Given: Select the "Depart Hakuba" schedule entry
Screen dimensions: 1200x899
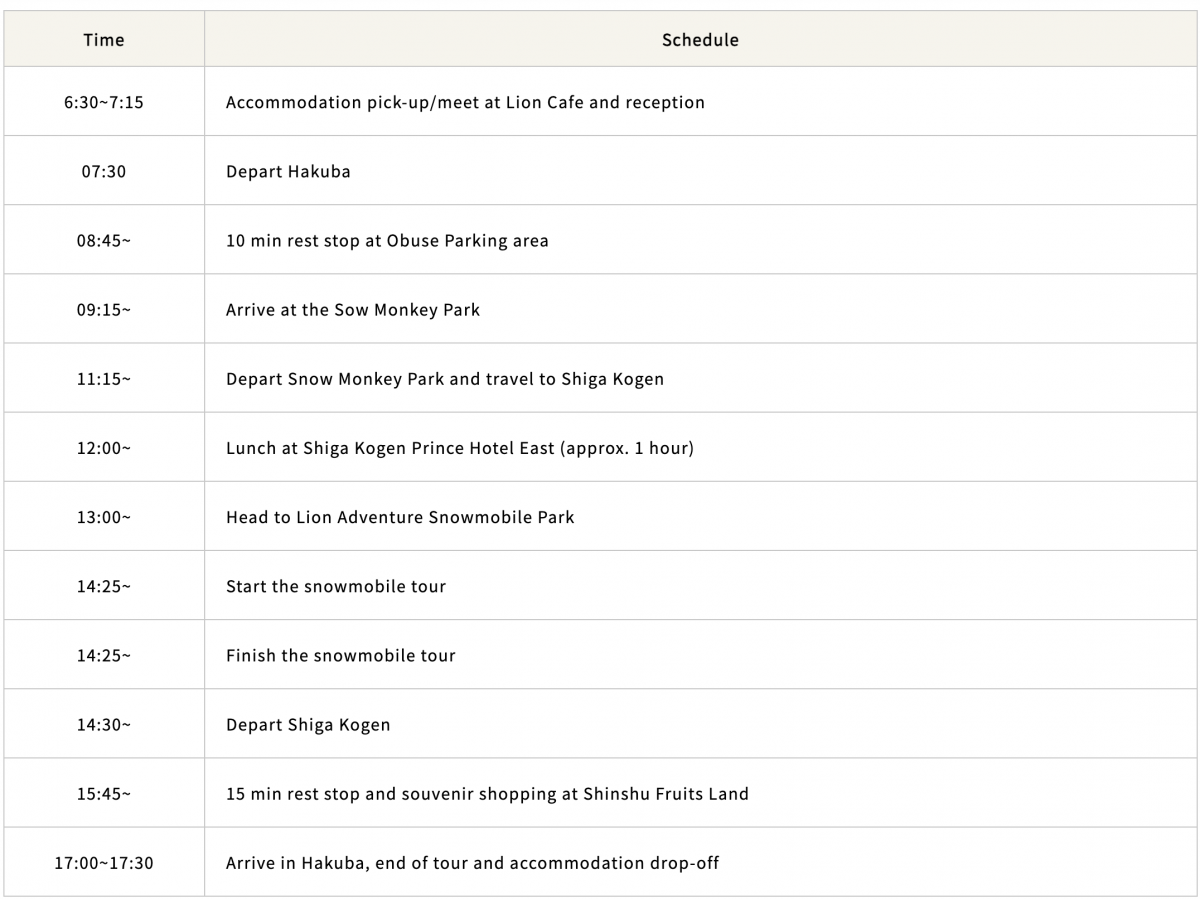Looking at the screenshot, I should click(x=288, y=171).
